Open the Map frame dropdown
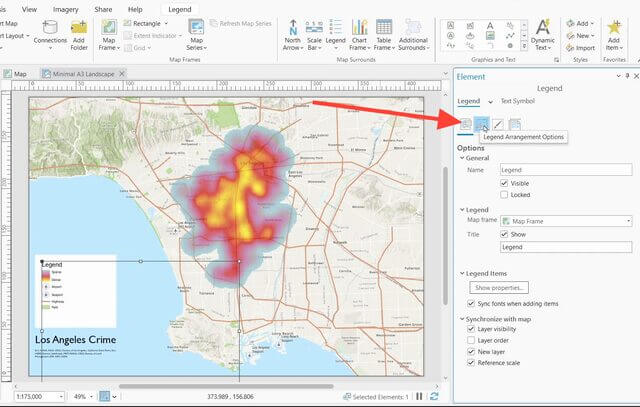The width and height of the screenshot is (640, 407). (566, 221)
